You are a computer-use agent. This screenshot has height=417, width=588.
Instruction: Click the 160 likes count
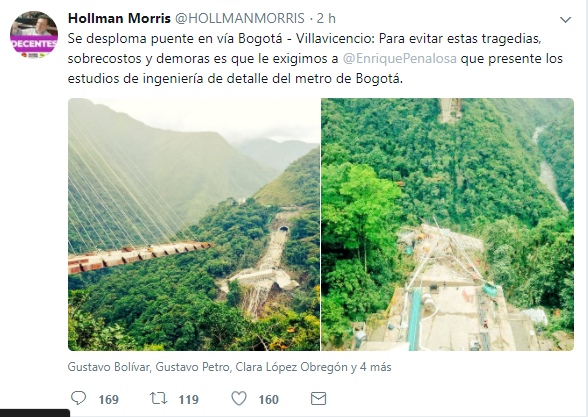point(268,399)
